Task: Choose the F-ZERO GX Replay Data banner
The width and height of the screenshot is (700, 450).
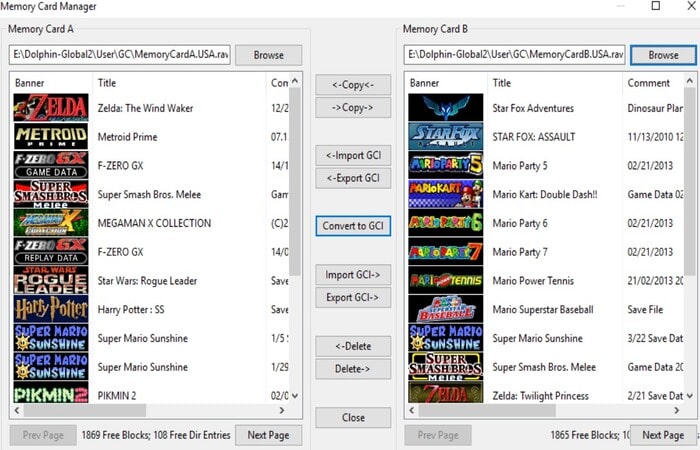Action: [x=51, y=252]
